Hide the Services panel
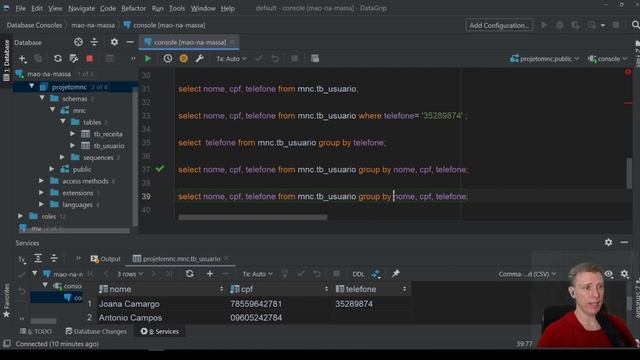640x360 pixels. (624, 242)
